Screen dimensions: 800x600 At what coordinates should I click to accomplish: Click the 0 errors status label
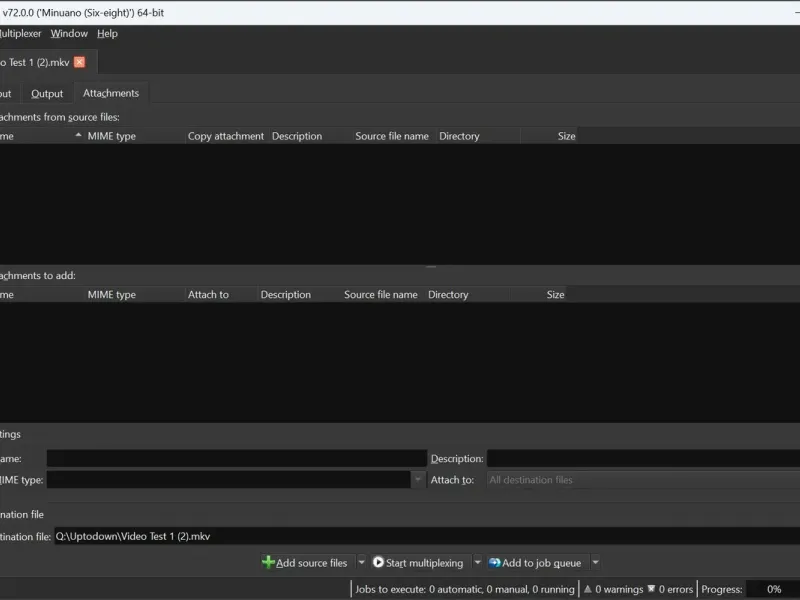(x=676, y=589)
